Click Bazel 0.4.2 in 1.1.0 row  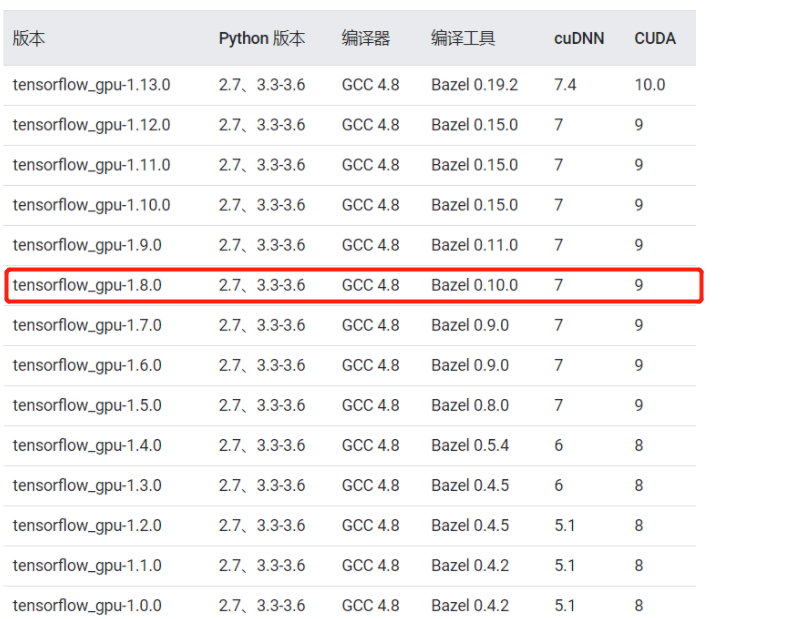click(470, 566)
